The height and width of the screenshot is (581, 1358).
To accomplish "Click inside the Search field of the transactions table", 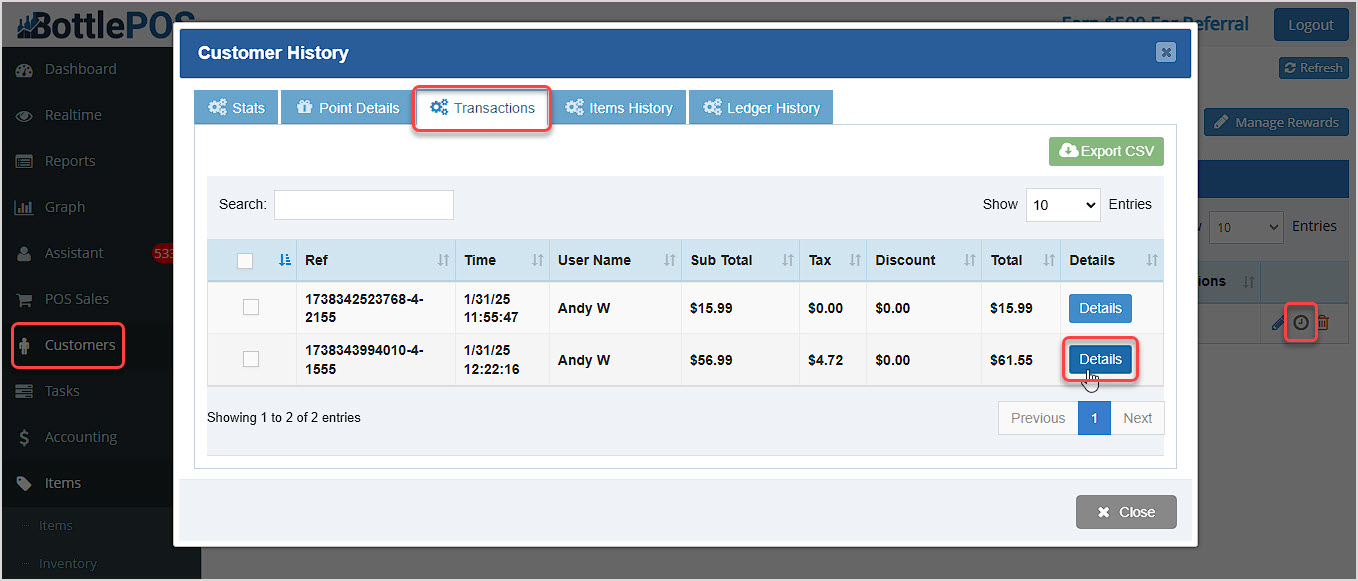I will (363, 204).
